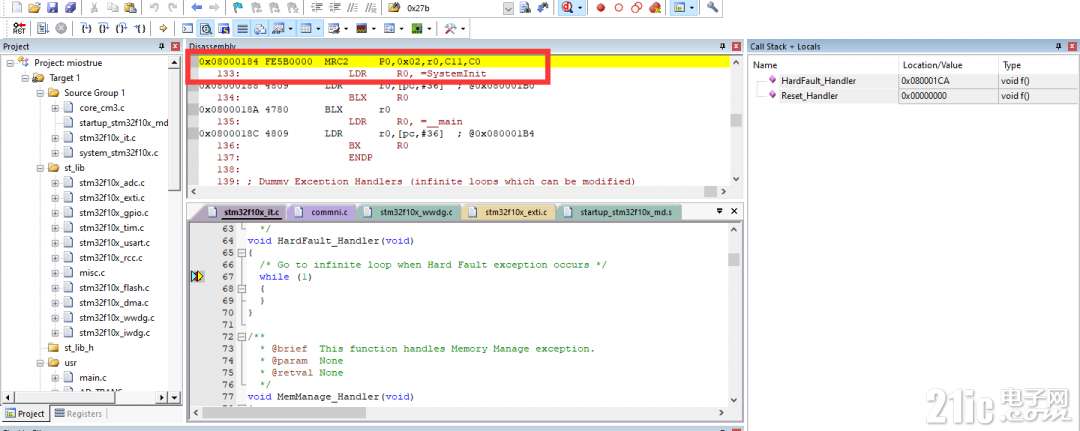Open the System Viewer dropdown arrow
Screen dimensions: 1080x431
(429, 29)
